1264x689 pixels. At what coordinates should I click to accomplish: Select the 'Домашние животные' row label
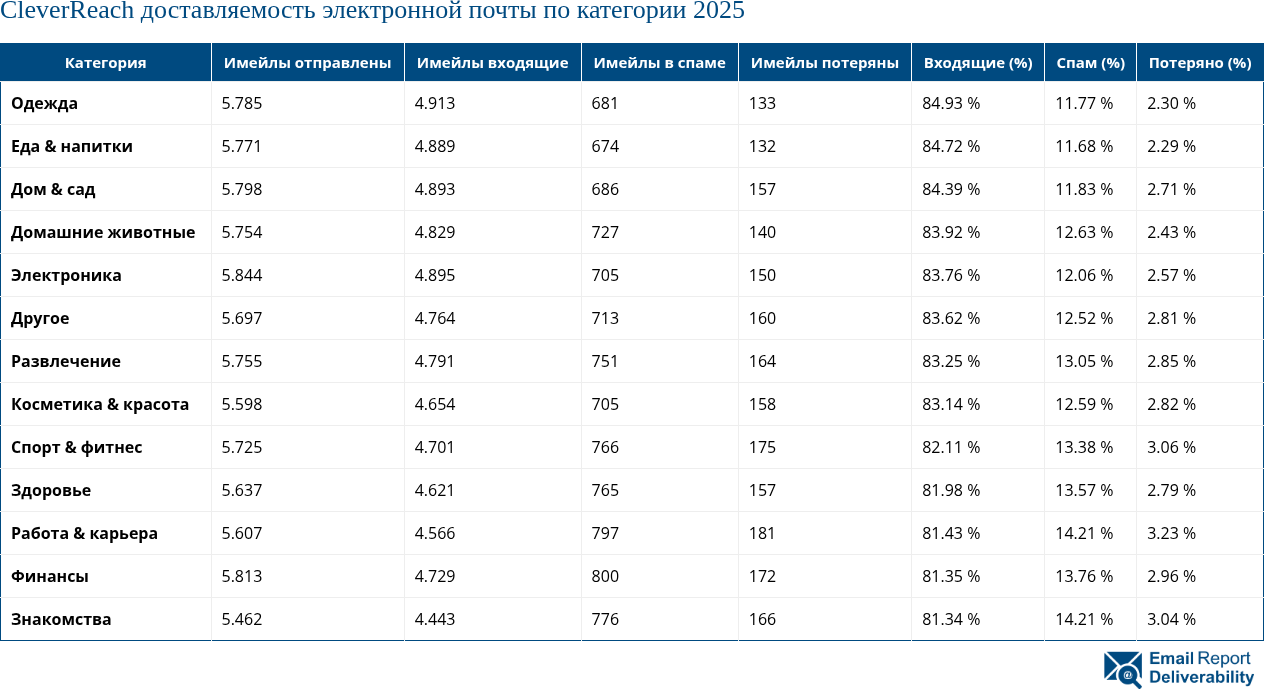[103, 232]
